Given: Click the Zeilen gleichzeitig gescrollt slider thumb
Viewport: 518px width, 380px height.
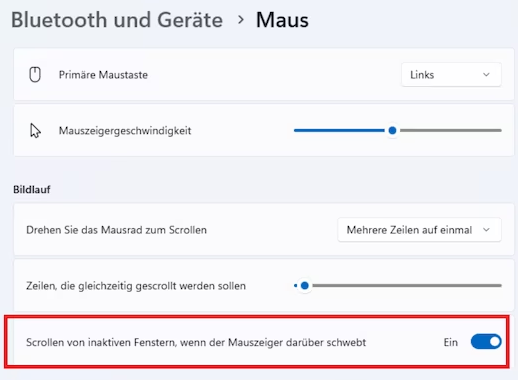Looking at the screenshot, I should 305,286.
